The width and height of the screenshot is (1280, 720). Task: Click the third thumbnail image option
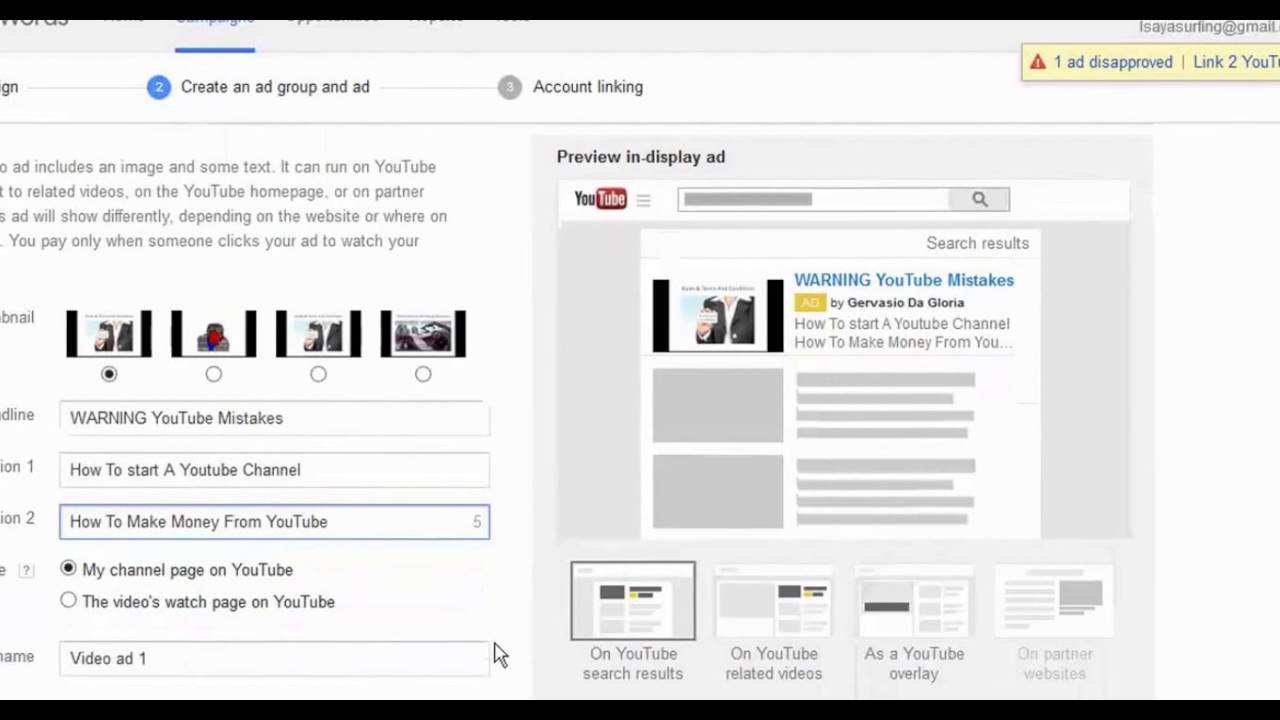(318, 334)
